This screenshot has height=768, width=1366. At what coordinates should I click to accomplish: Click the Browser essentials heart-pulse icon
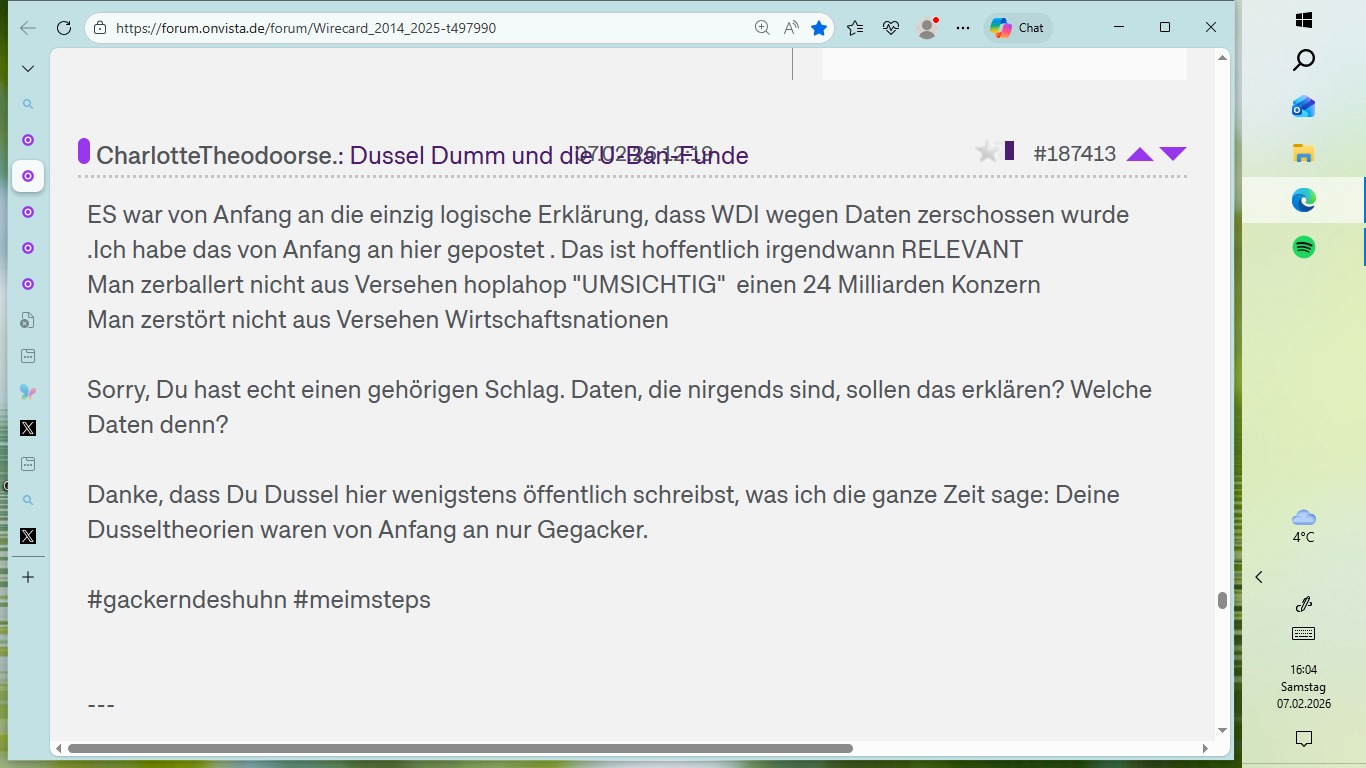click(x=890, y=27)
